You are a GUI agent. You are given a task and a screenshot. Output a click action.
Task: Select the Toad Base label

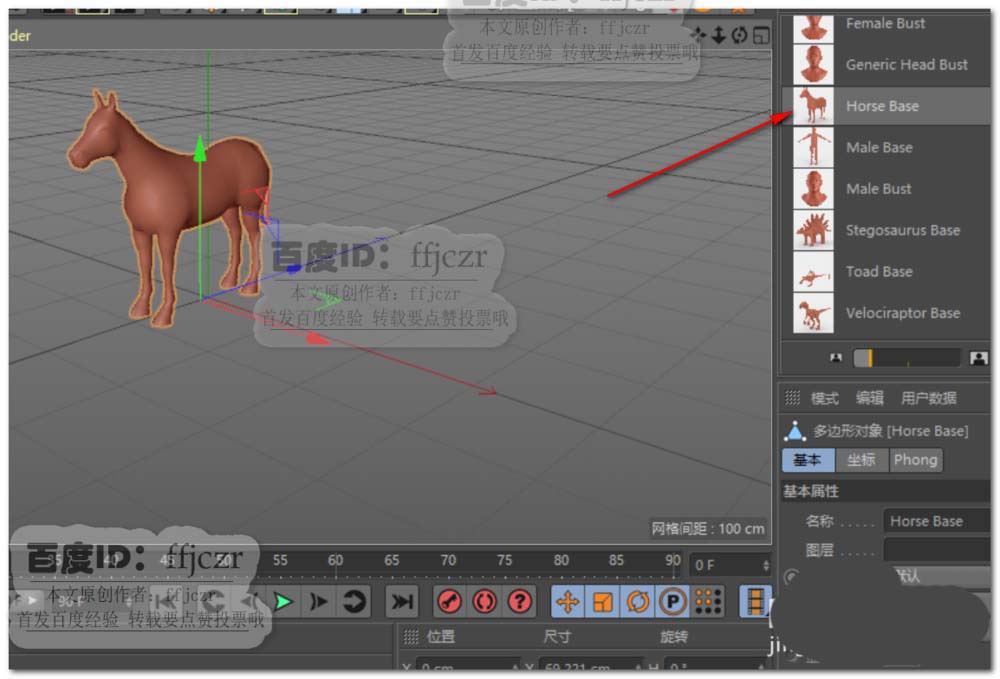tap(879, 272)
